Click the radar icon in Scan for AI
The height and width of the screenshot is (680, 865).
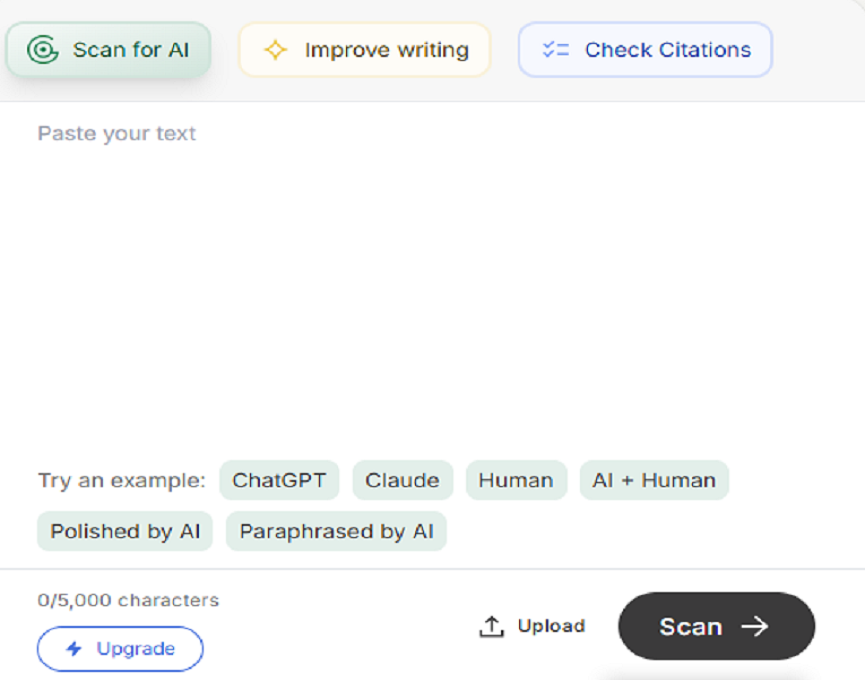click(x=42, y=50)
